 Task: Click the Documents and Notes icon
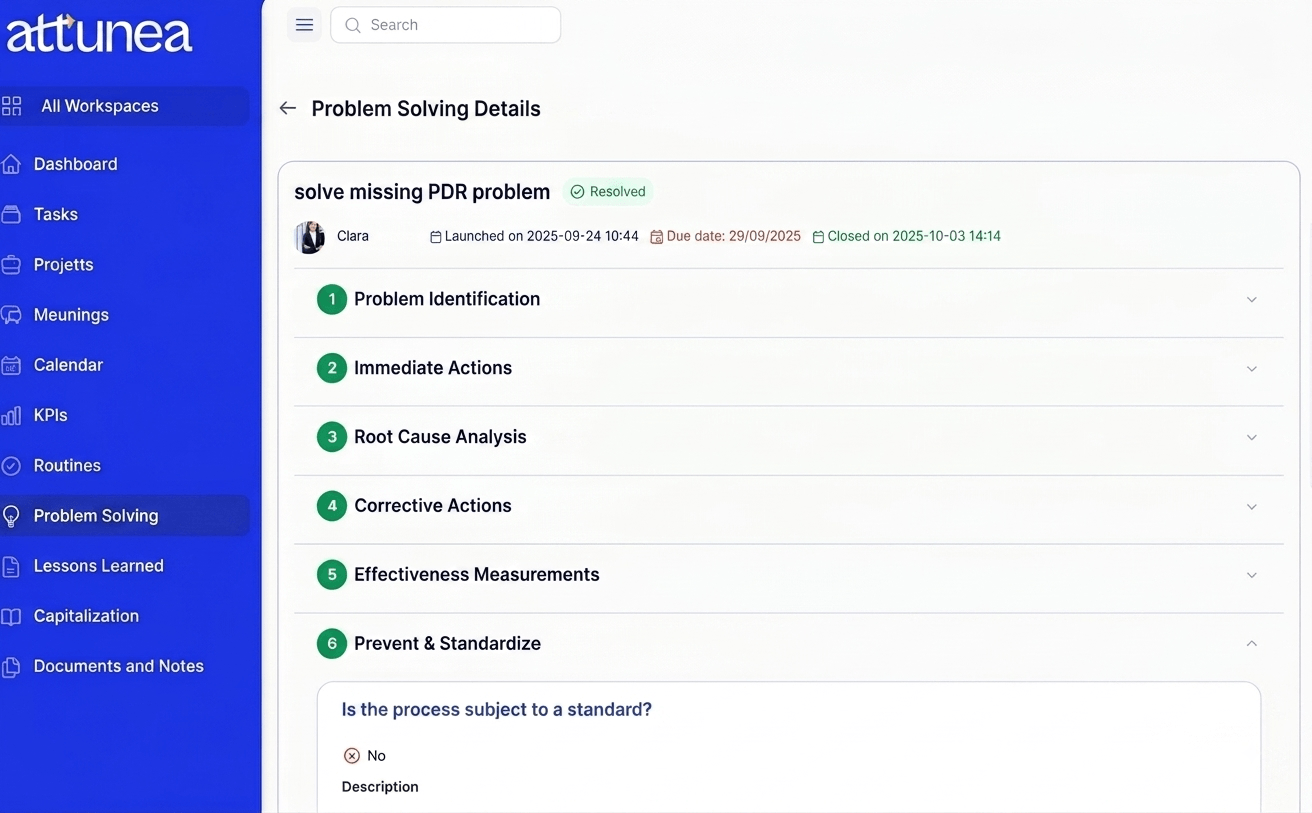(x=11, y=667)
